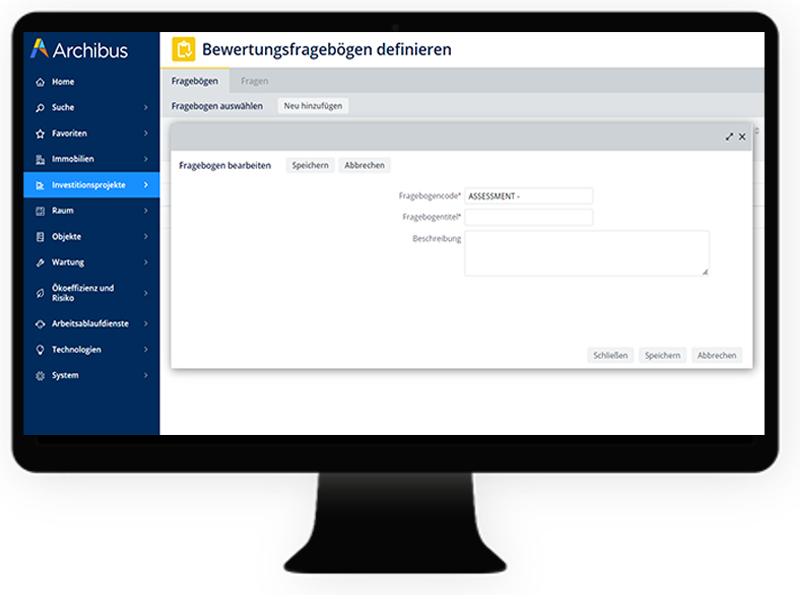Image resolution: width=800 pixels, height=595 pixels.
Task: Click the Immobilien building icon
Action: pos(40,159)
